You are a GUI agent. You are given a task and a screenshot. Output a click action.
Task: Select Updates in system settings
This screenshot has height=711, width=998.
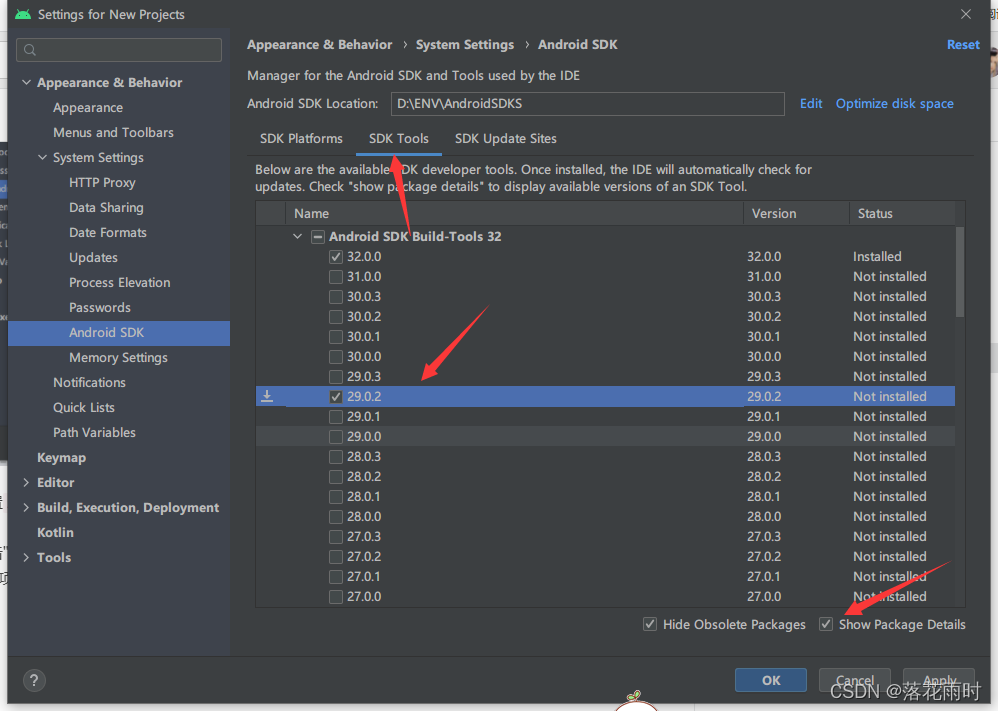93,257
